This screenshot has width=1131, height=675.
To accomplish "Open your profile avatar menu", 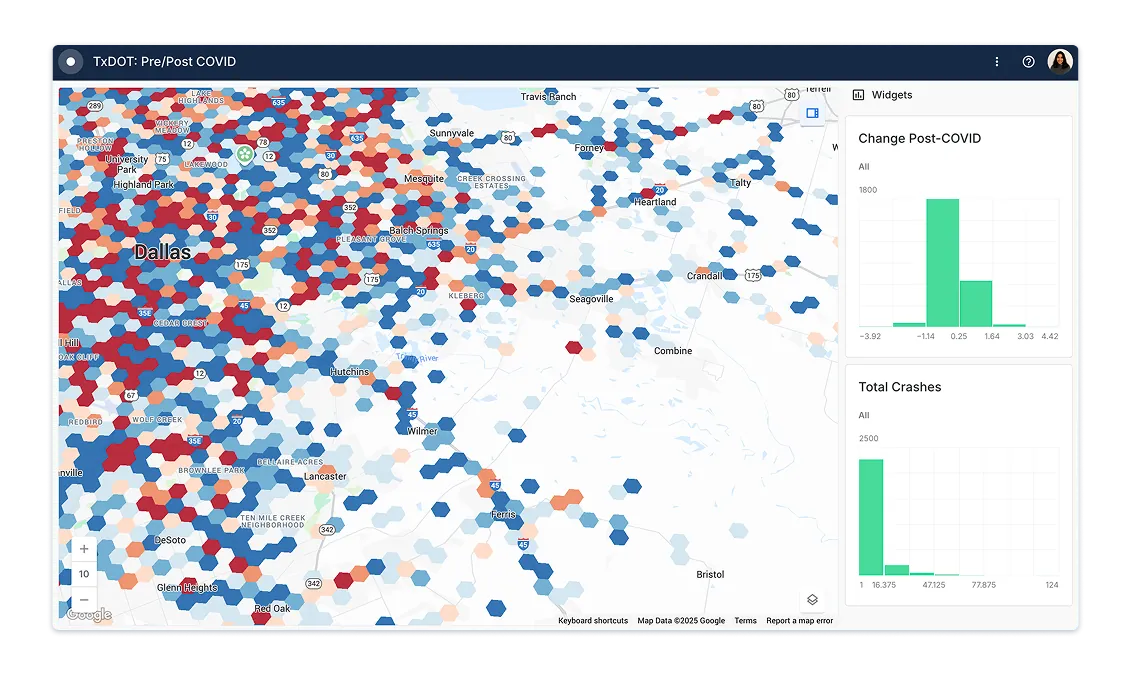I will tap(1060, 61).
